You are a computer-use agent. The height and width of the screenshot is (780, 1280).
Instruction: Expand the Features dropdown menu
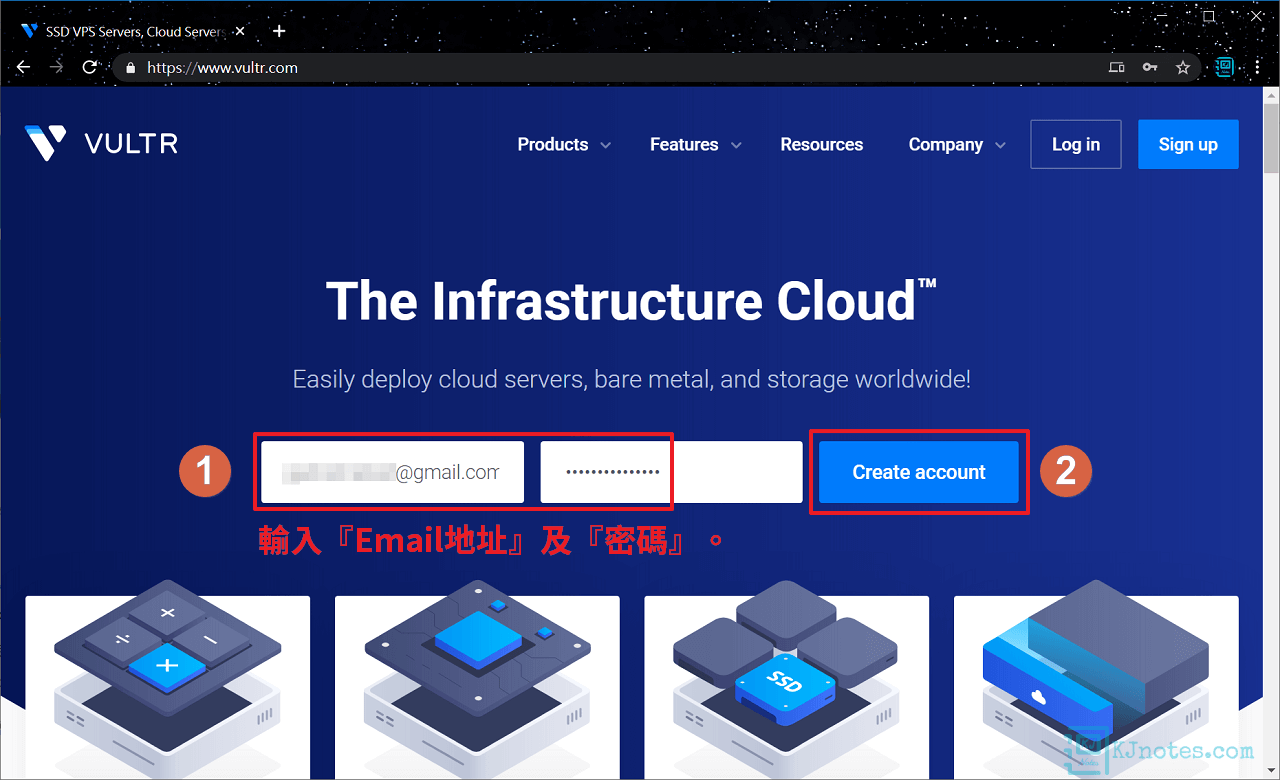tap(696, 145)
